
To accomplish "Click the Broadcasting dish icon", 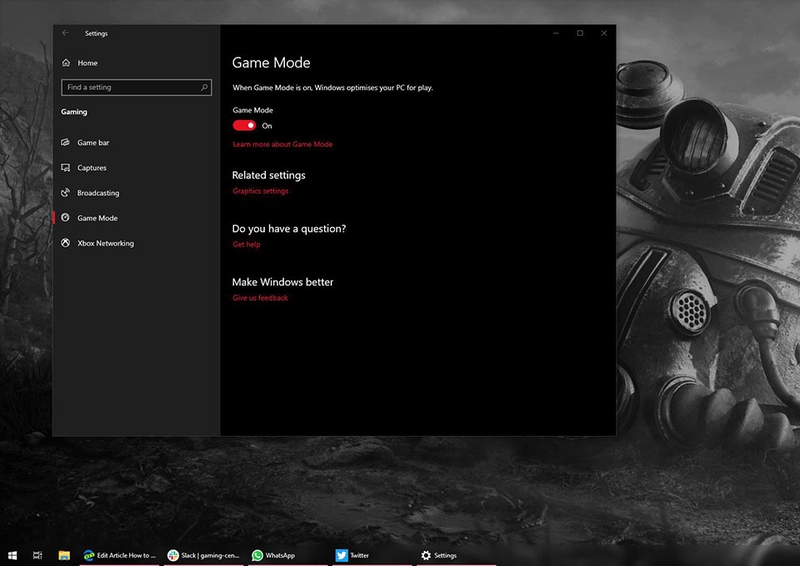I will pos(65,192).
